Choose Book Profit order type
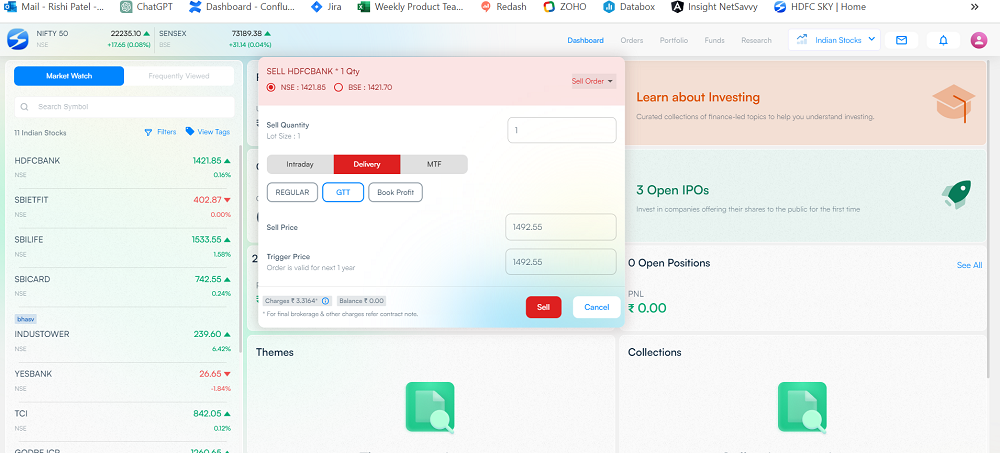Viewport: 1000px width, 453px height. (x=395, y=192)
